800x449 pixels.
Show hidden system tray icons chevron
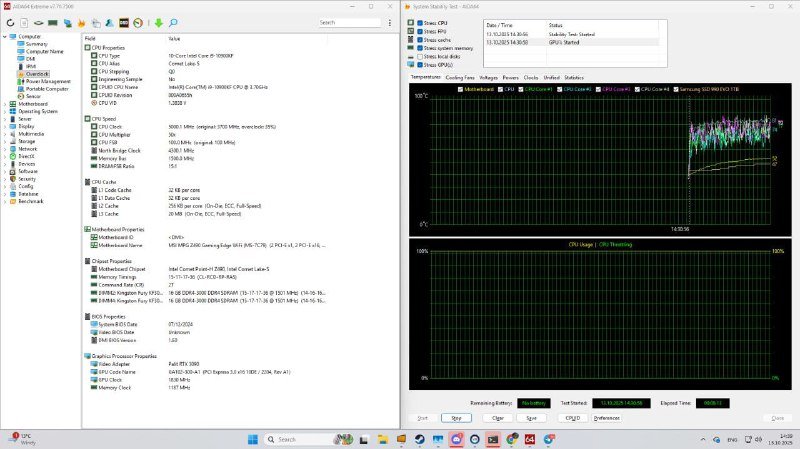(703, 439)
